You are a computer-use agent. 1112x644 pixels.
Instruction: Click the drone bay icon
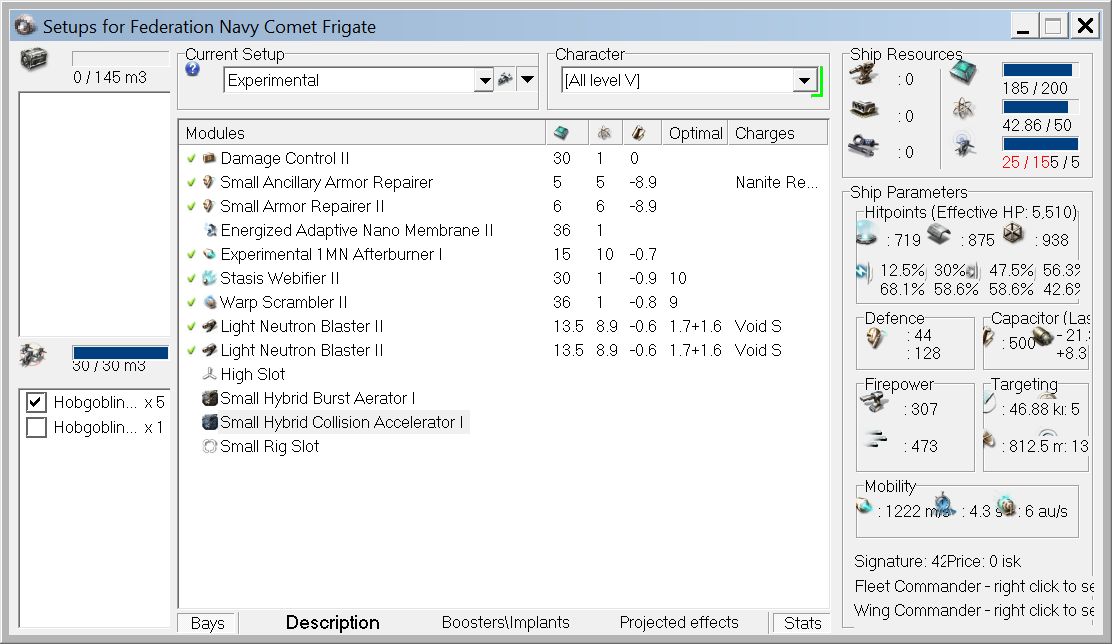[x=33, y=354]
